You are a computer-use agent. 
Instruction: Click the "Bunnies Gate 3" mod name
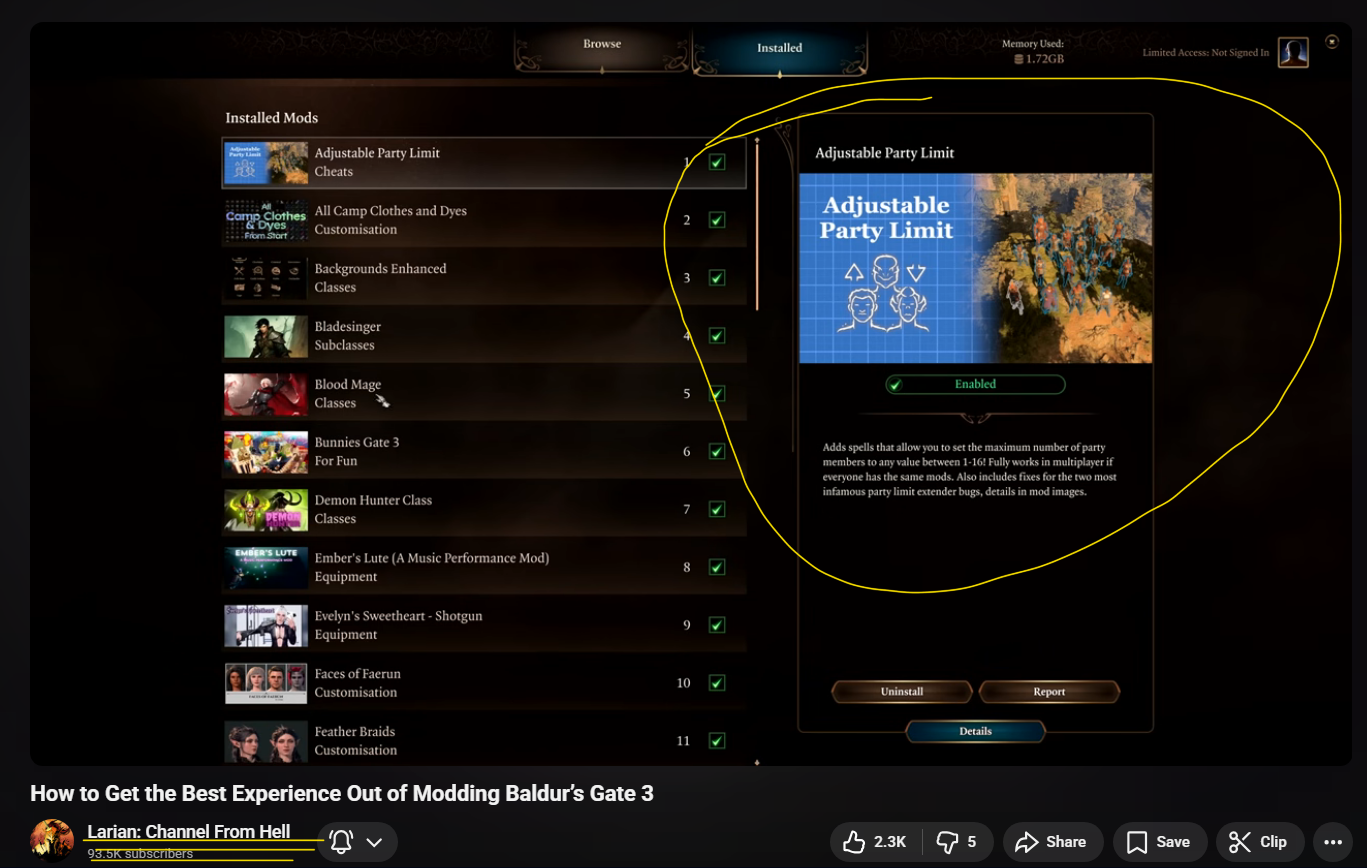pyautogui.click(x=357, y=443)
